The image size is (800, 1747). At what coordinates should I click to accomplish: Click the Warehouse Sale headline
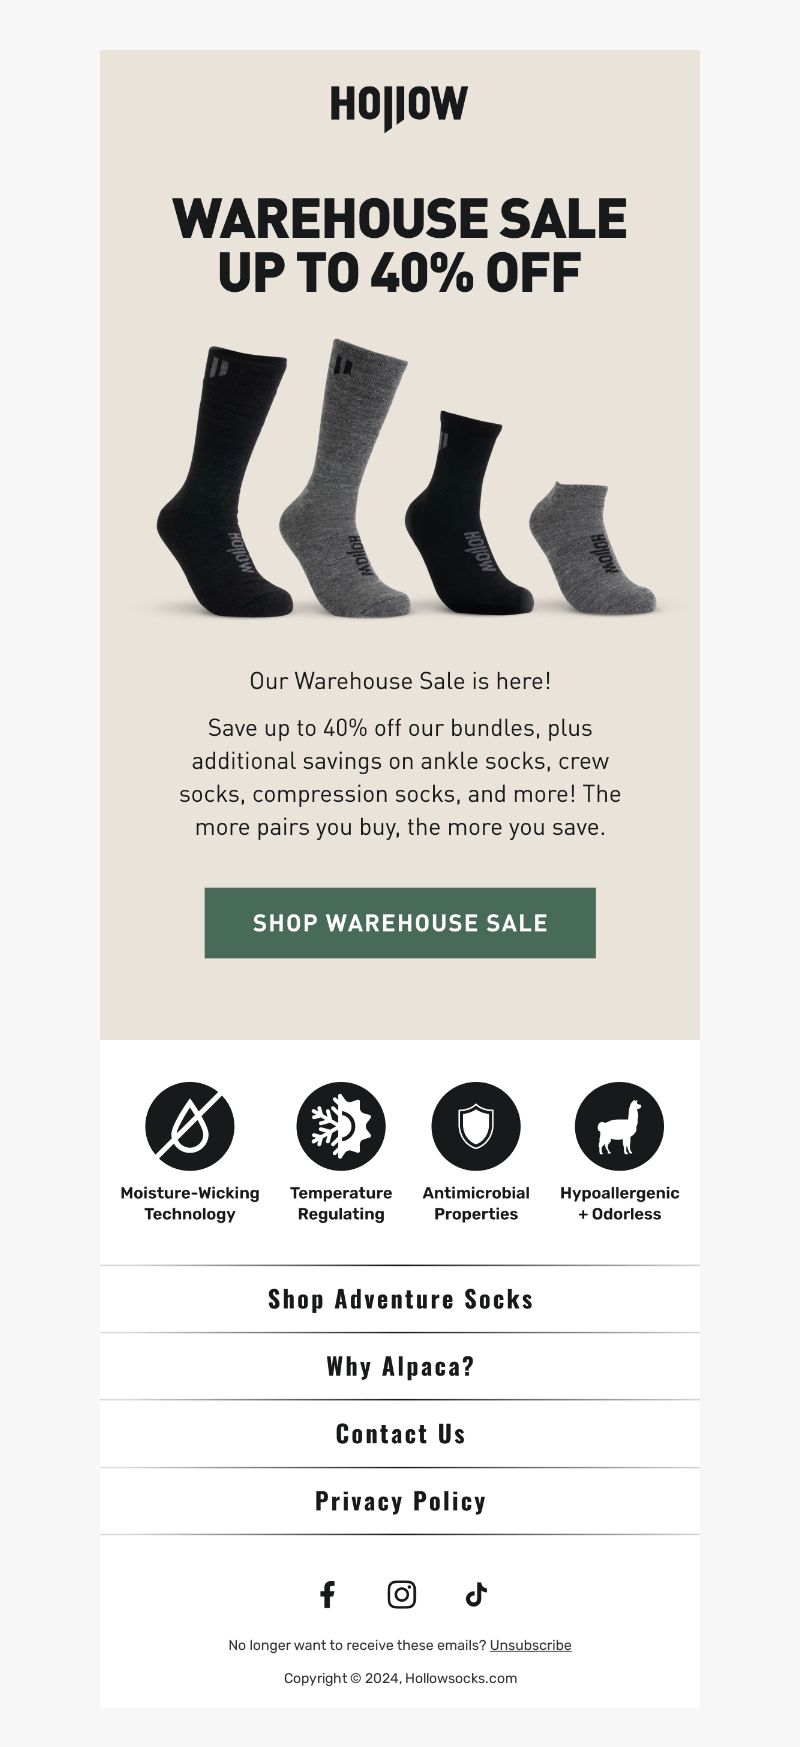pyautogui.click(x=400, y=246)
